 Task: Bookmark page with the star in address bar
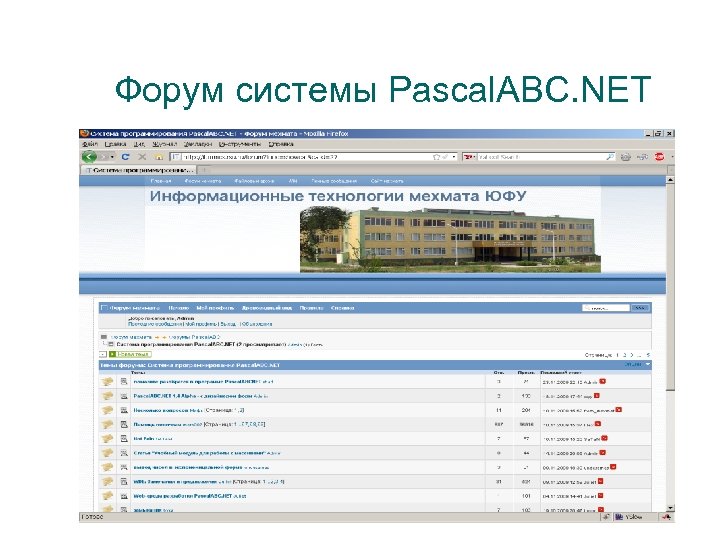(x=436, y=157)
